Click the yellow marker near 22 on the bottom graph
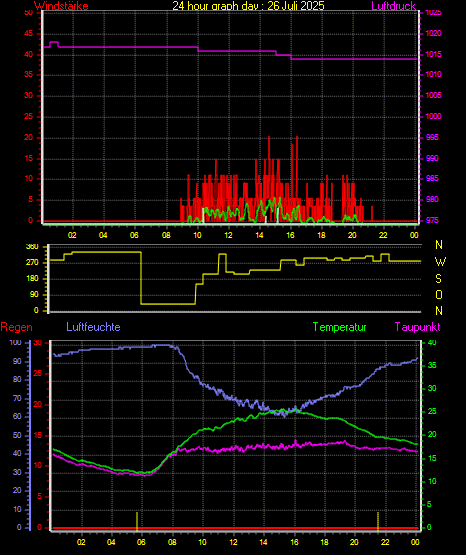The height and width of the screenshot is (555, 466). click(378, 521)
